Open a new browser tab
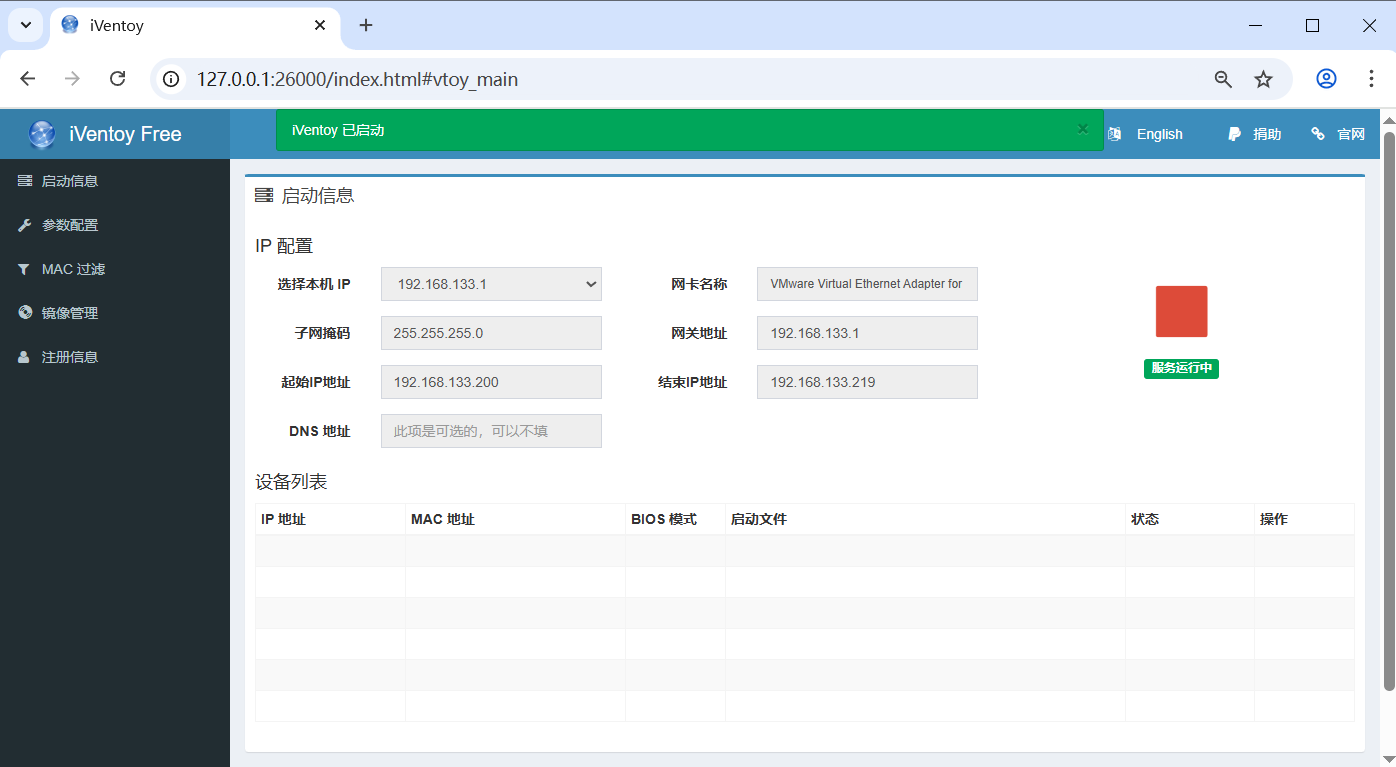This screenshot has height=767, width=1396. tap(366, 25)
